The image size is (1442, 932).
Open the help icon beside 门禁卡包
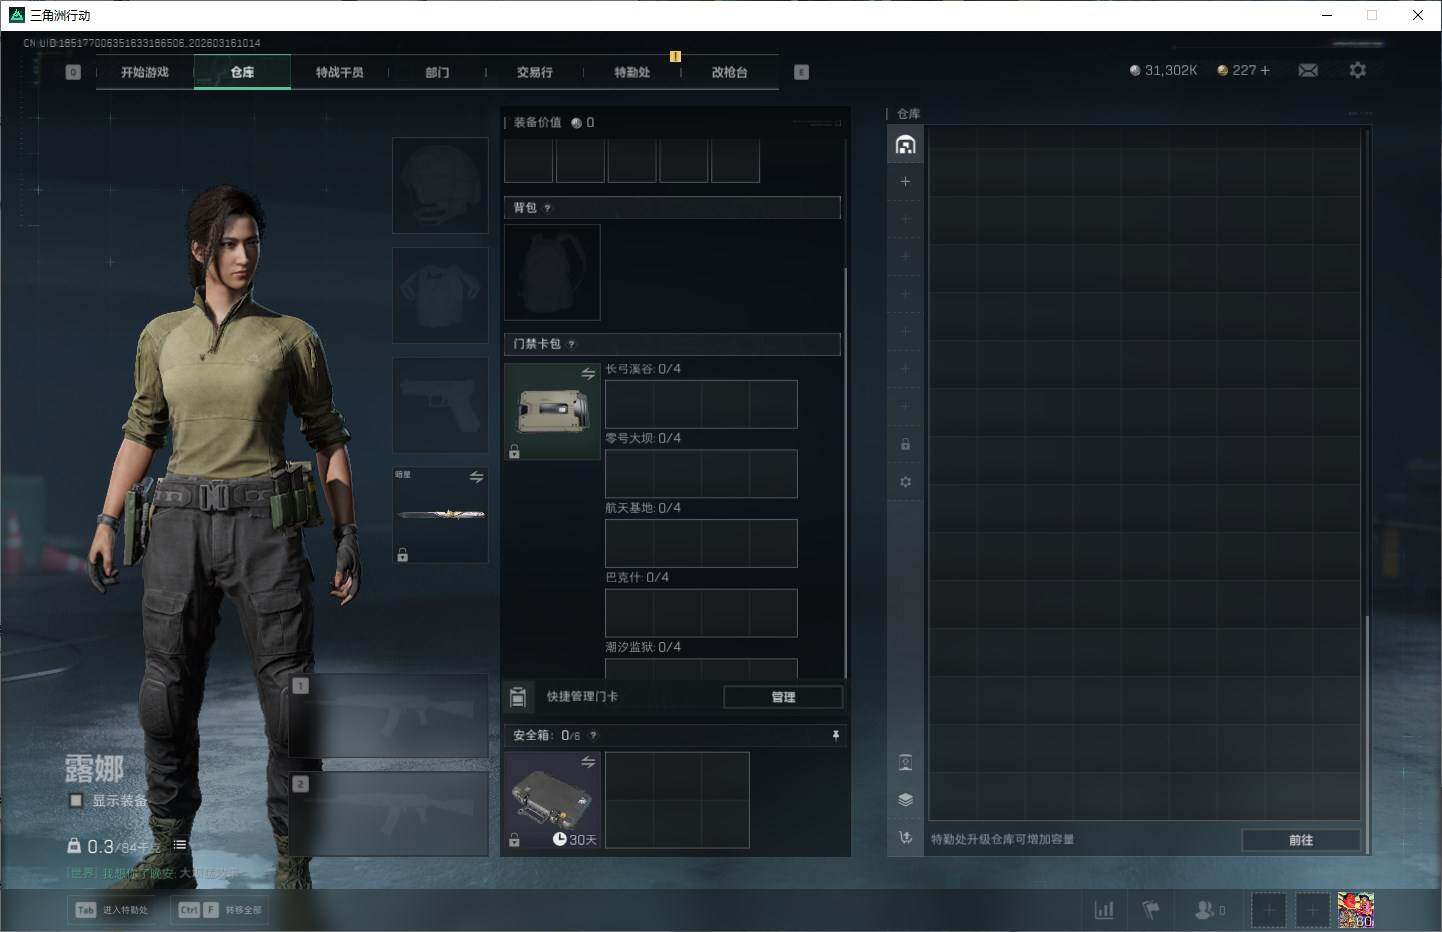click(x=571, y=344)
